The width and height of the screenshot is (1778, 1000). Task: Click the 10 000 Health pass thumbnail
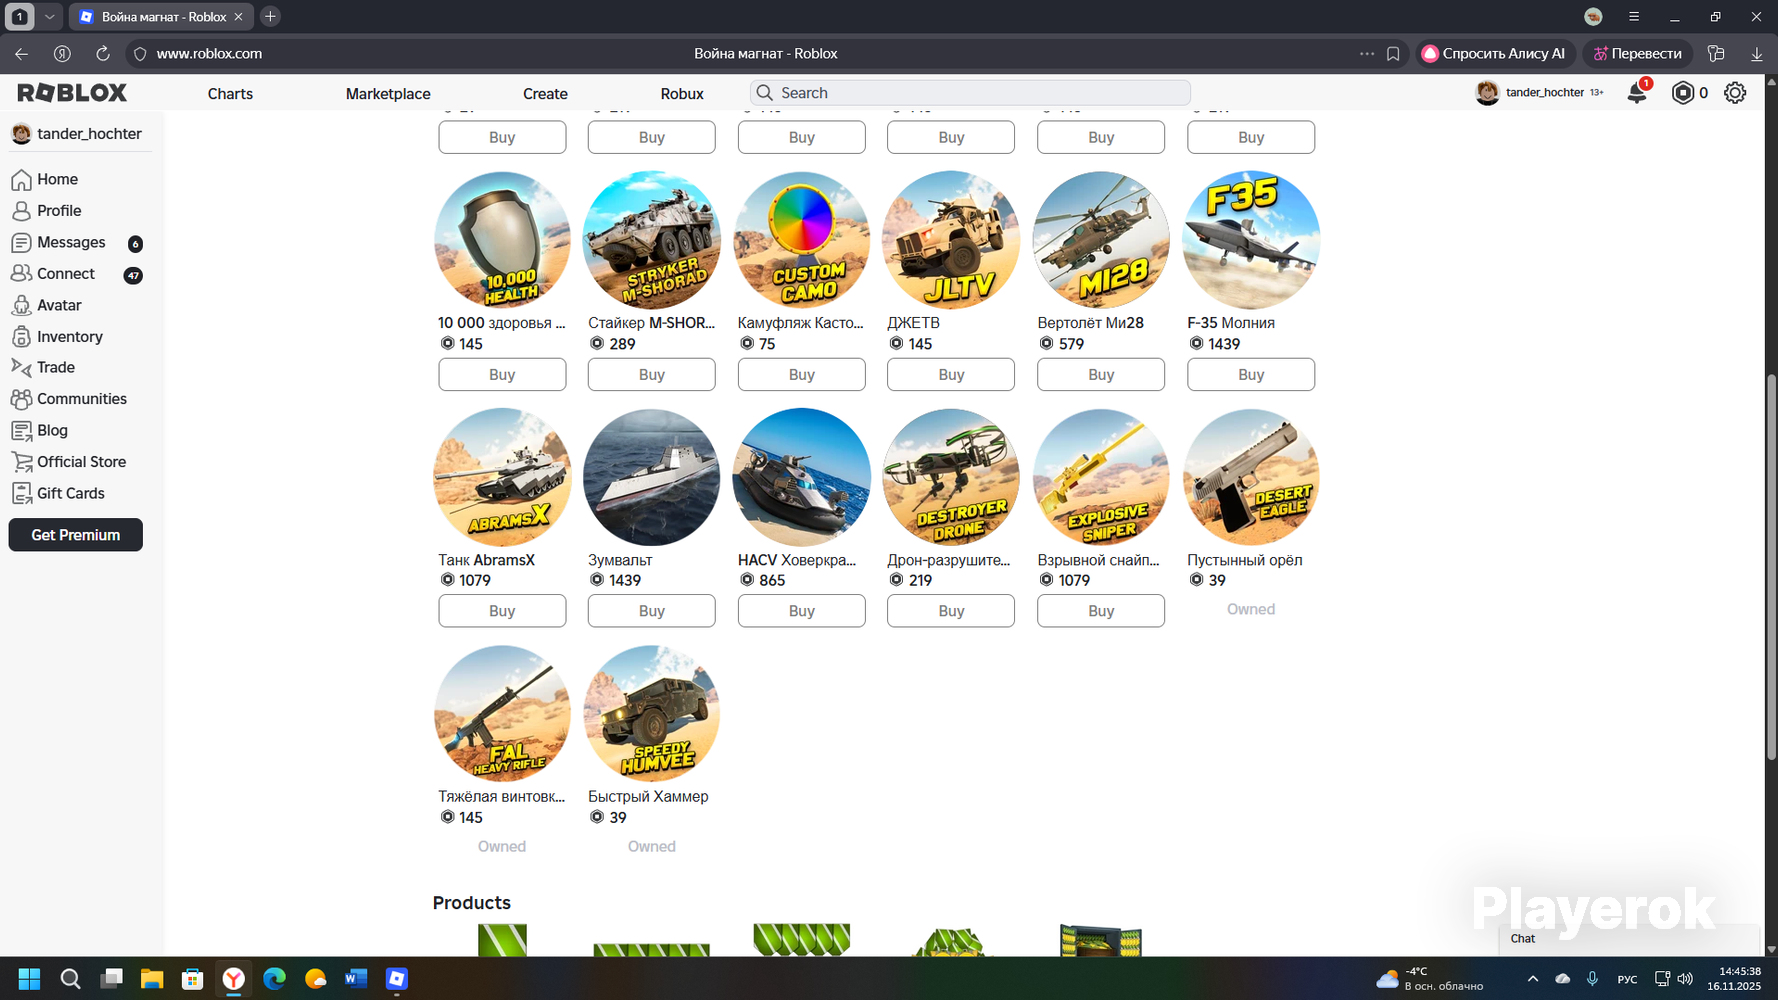502,240
